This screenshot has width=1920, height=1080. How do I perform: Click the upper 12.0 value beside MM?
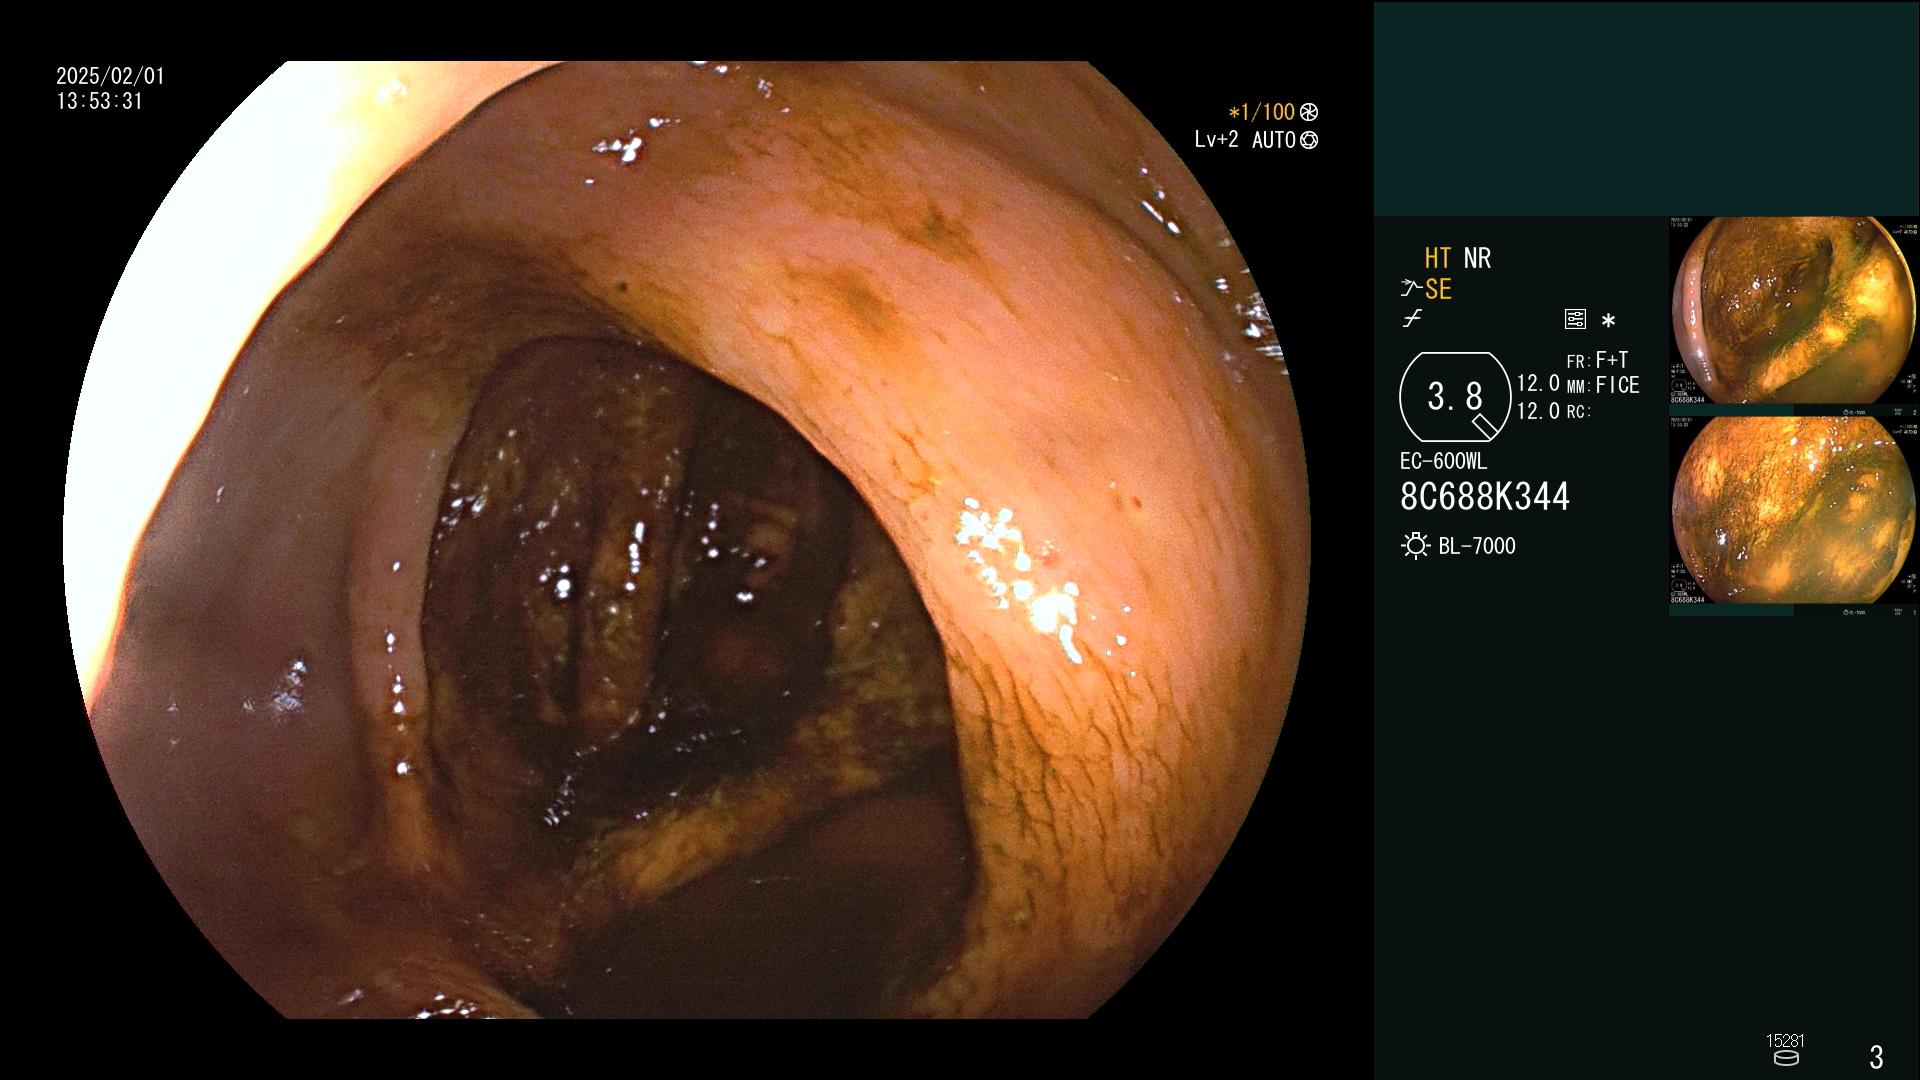1538,383
